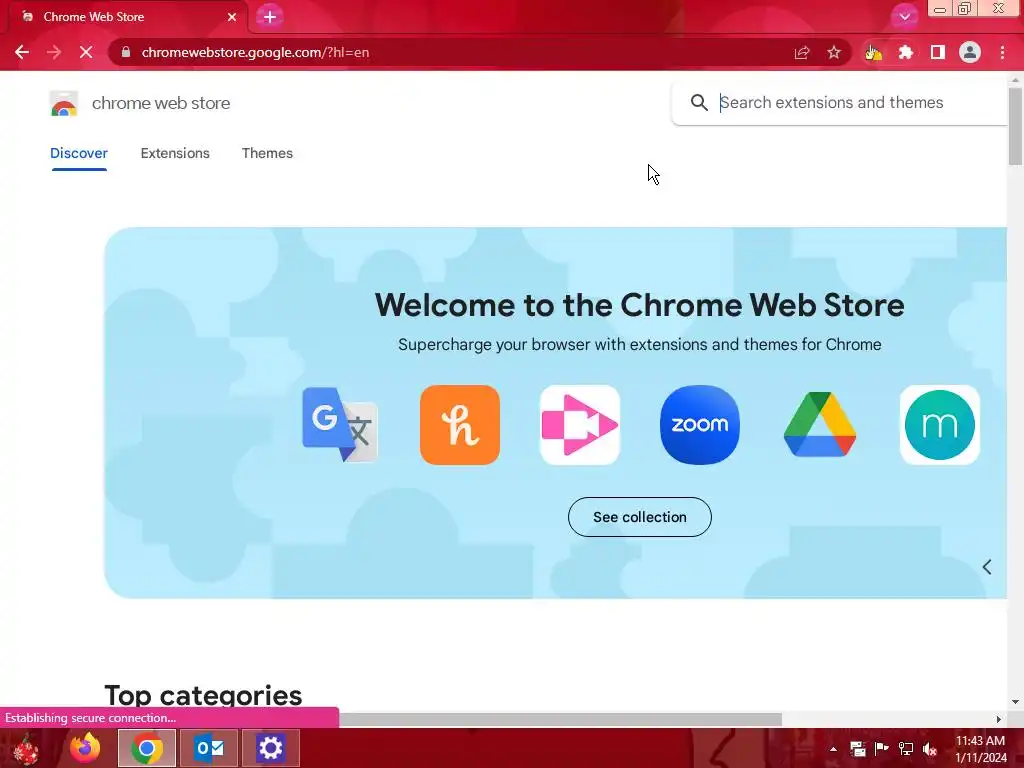The image size is (1024, 768).
Task: Click the Chrome taskbar icon
Action: [x=147, y=748]
